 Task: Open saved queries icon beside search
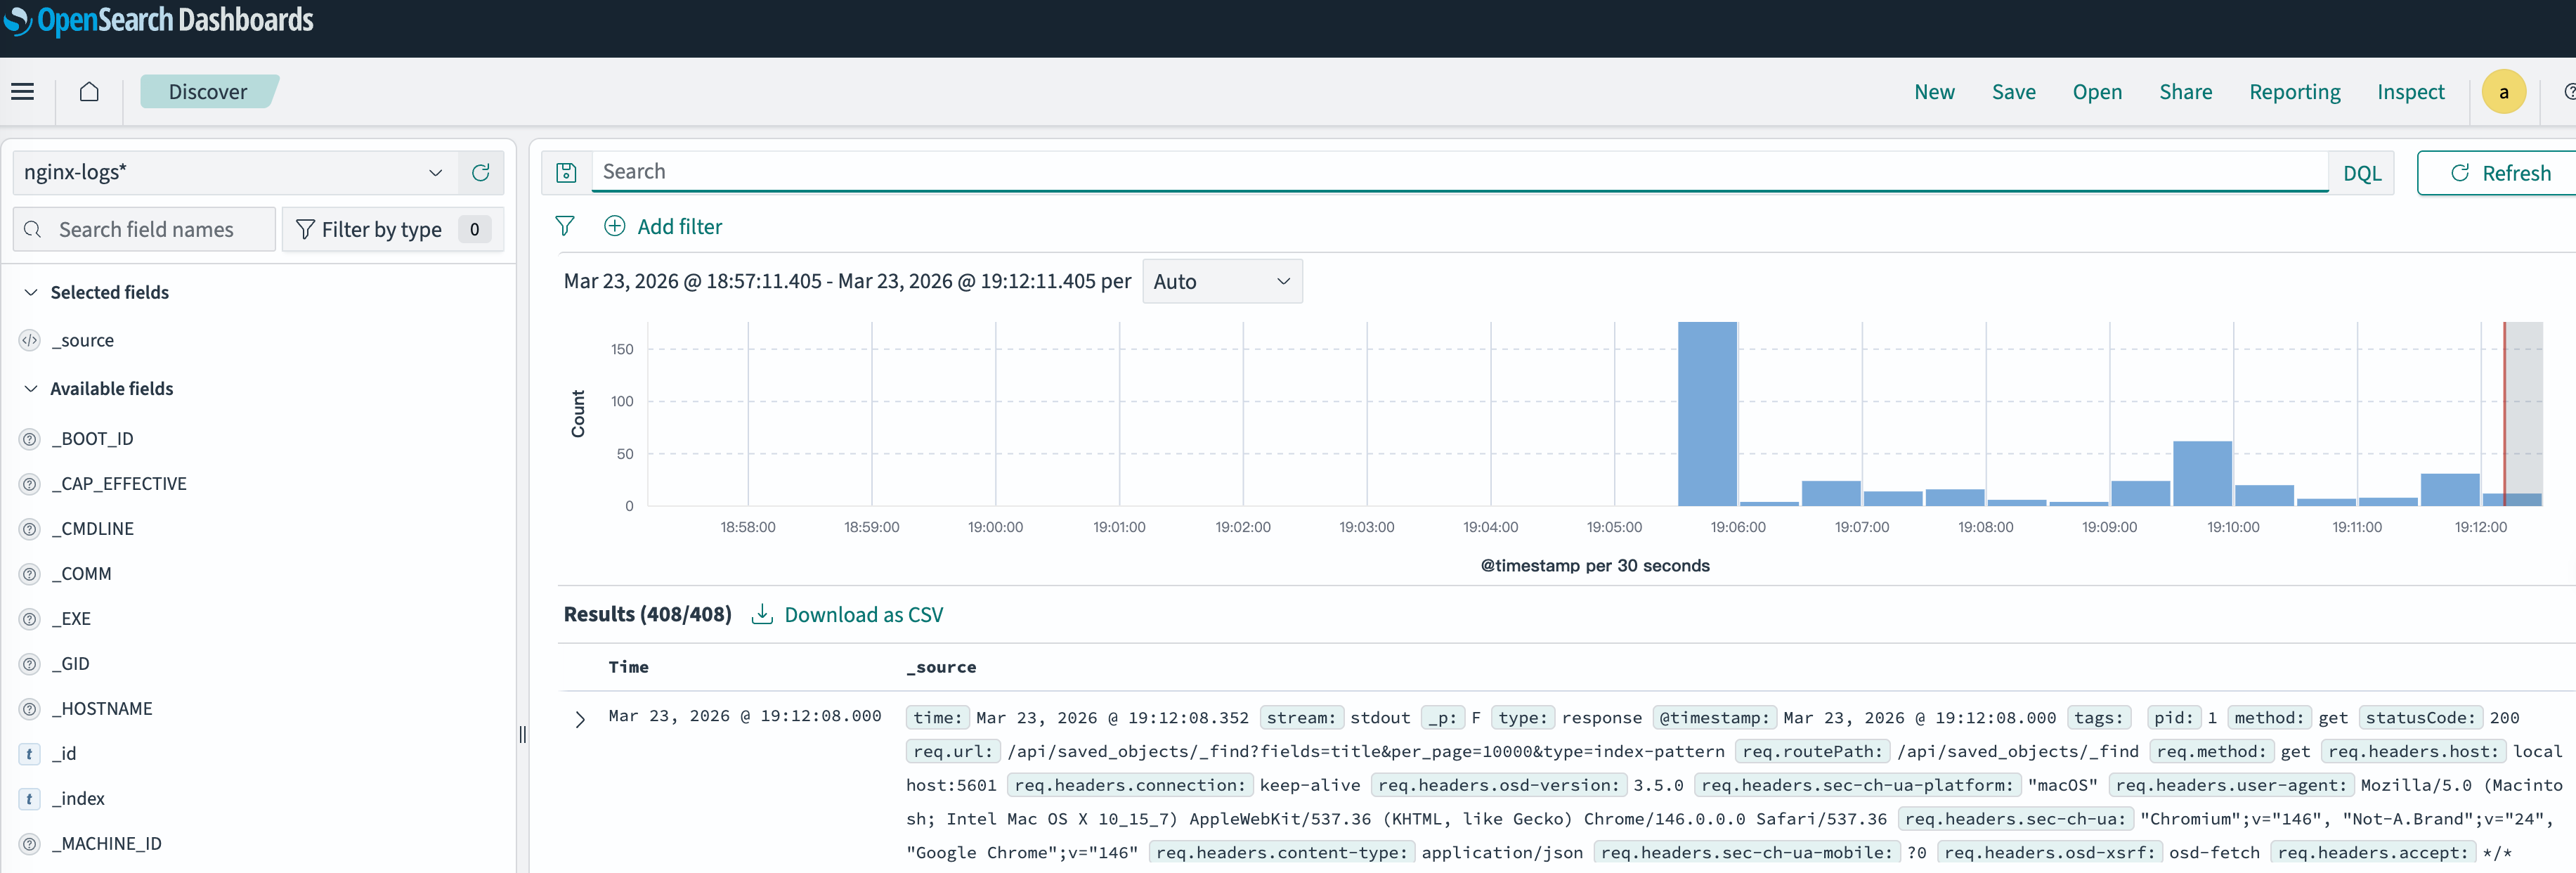pos(566,173)
